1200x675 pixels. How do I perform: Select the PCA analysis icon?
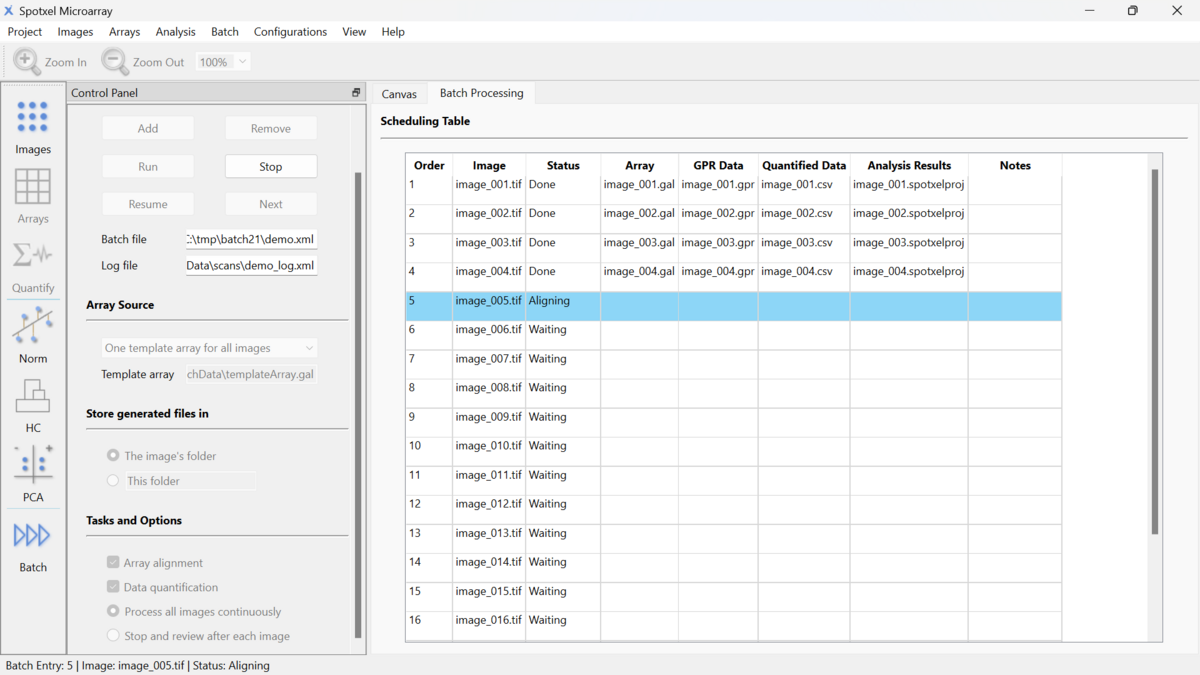tap(32, 465)
